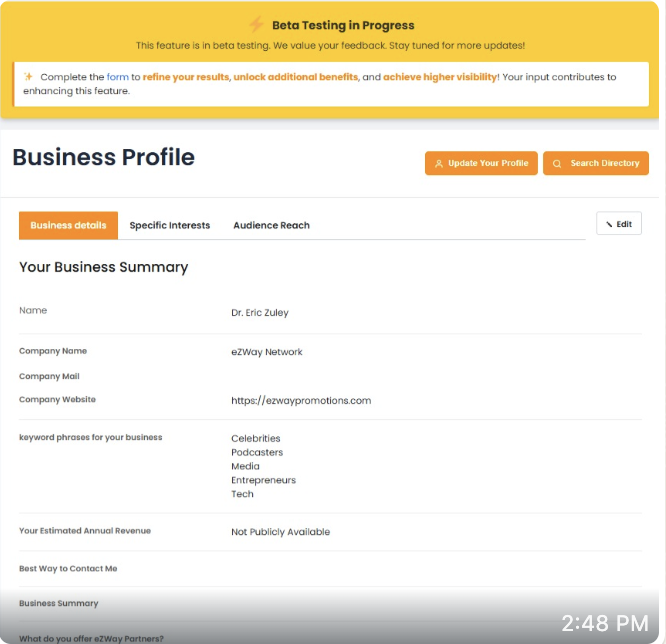Image resolution: width=666 pixels, height=644 pixels.
Task: Click 'Beta Testing in Progress' heading
Action: click(x=343, y=25)
